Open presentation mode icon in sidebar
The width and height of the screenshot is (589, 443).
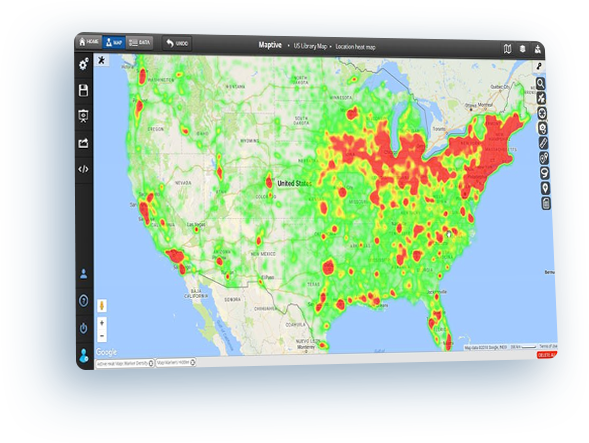point(83,116)
